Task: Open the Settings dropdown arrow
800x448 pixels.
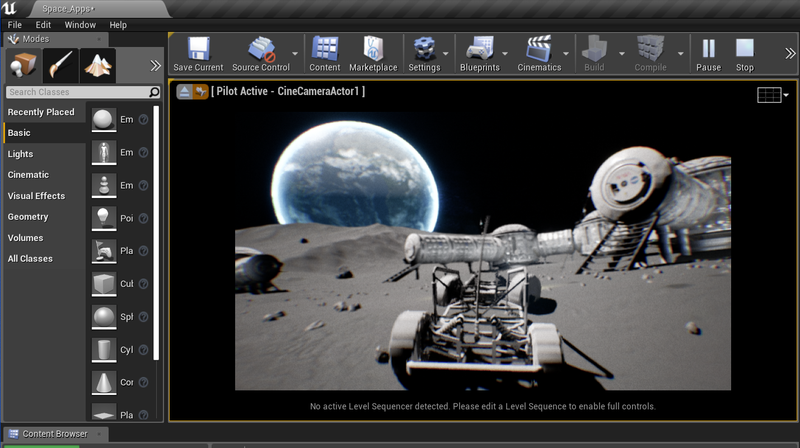Action: (x=447, y=53)
